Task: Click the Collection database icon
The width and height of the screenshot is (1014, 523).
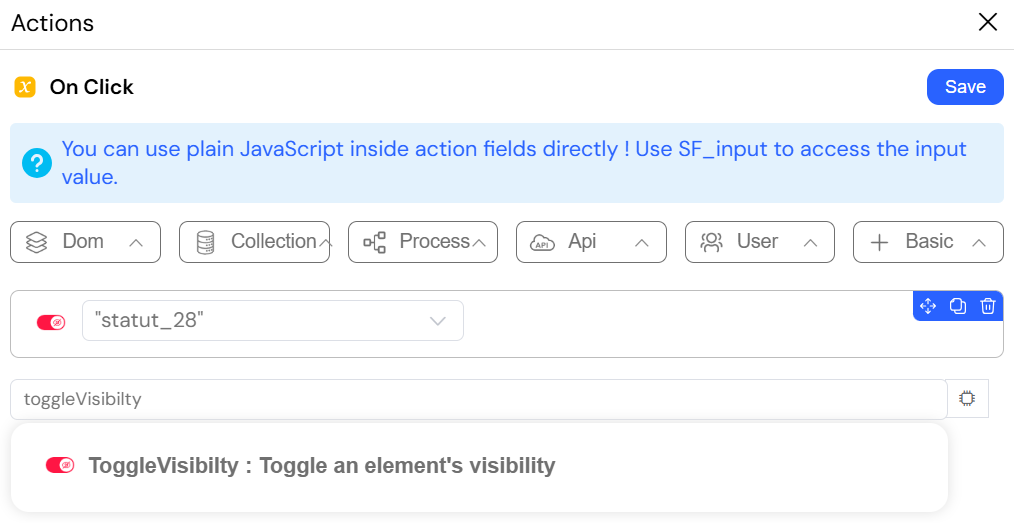Action: click(x=205, y=242)
